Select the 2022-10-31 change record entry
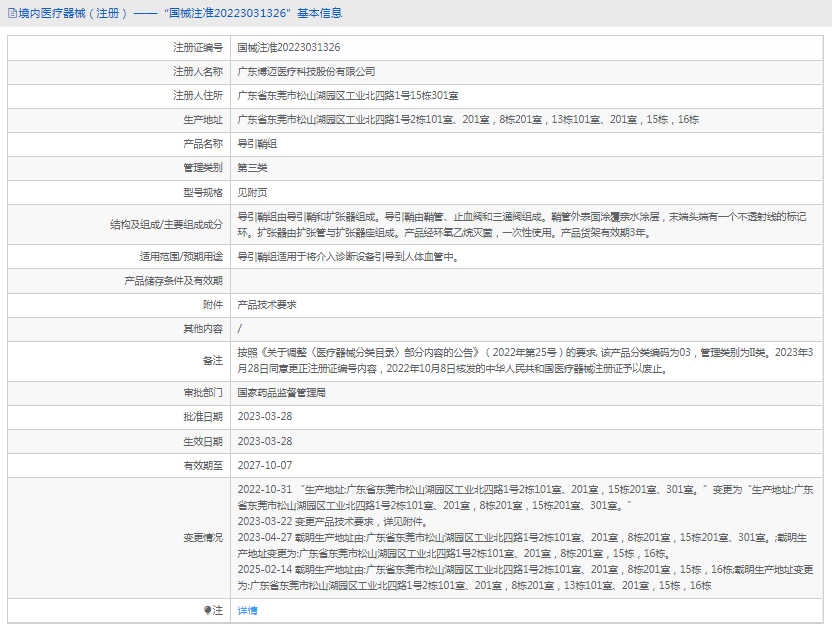The height and width of the screenshot is (627, 832). 525,498
